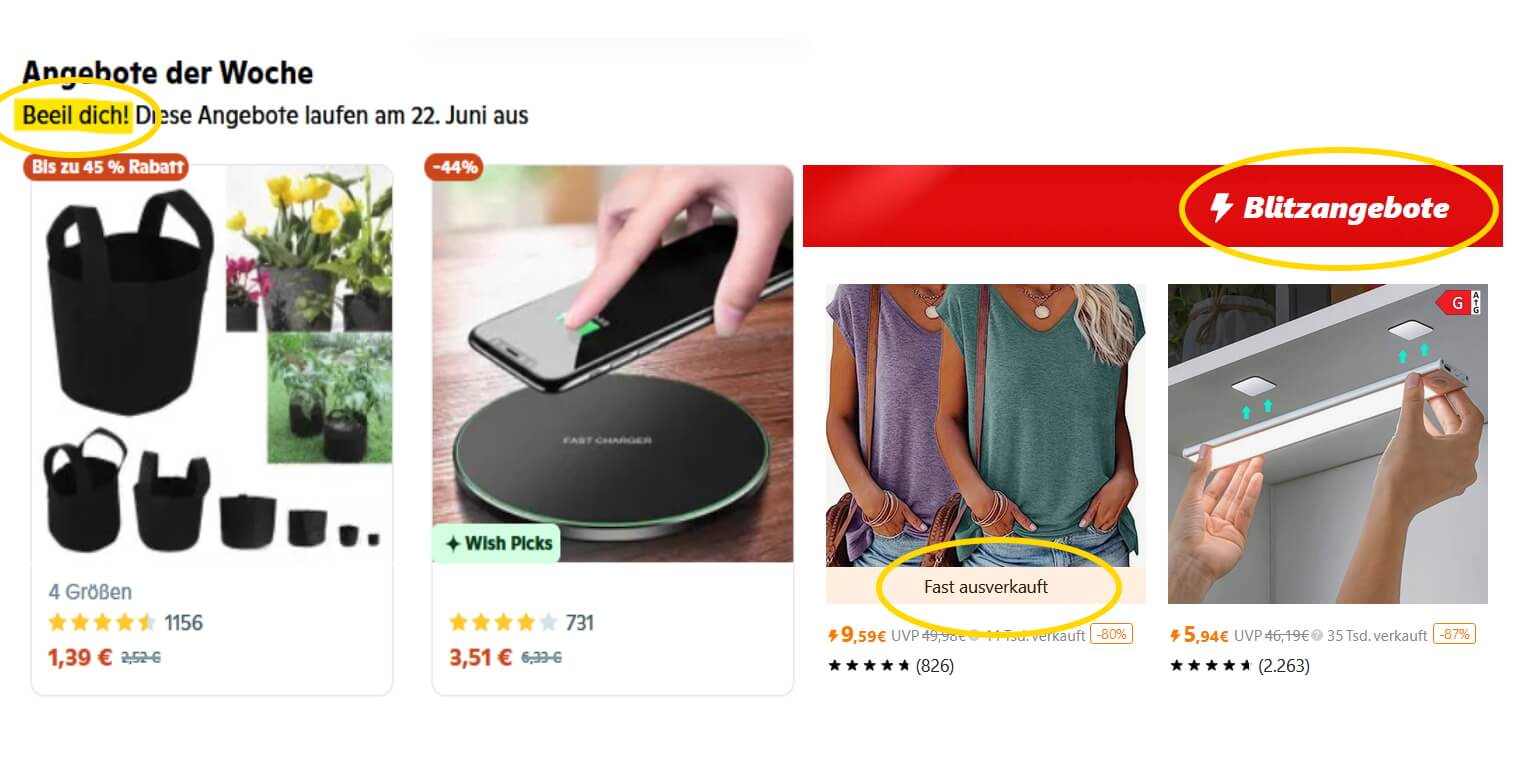Click the energy label G icon
This screenshot has height=768, width=1536.
coord(1458,302)
